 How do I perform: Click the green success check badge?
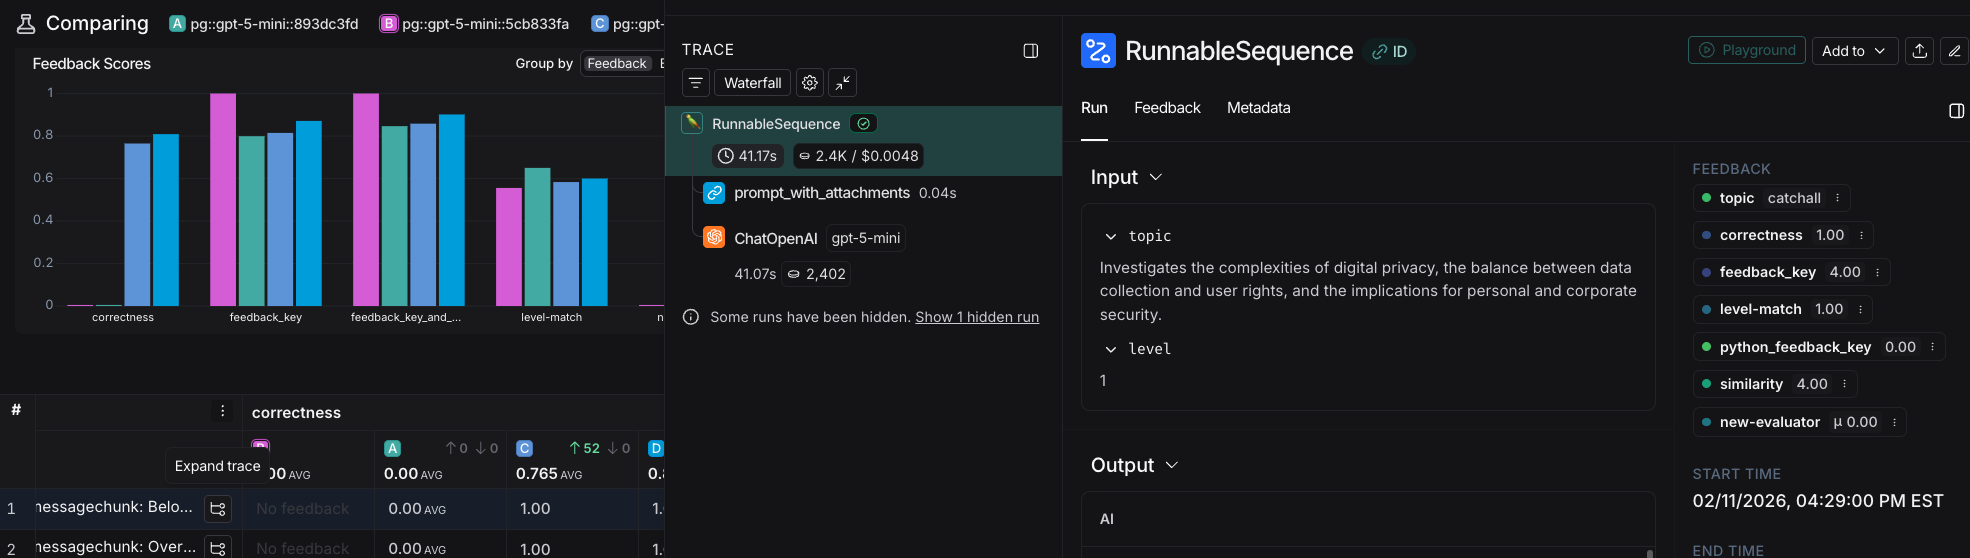coord(863,124)
